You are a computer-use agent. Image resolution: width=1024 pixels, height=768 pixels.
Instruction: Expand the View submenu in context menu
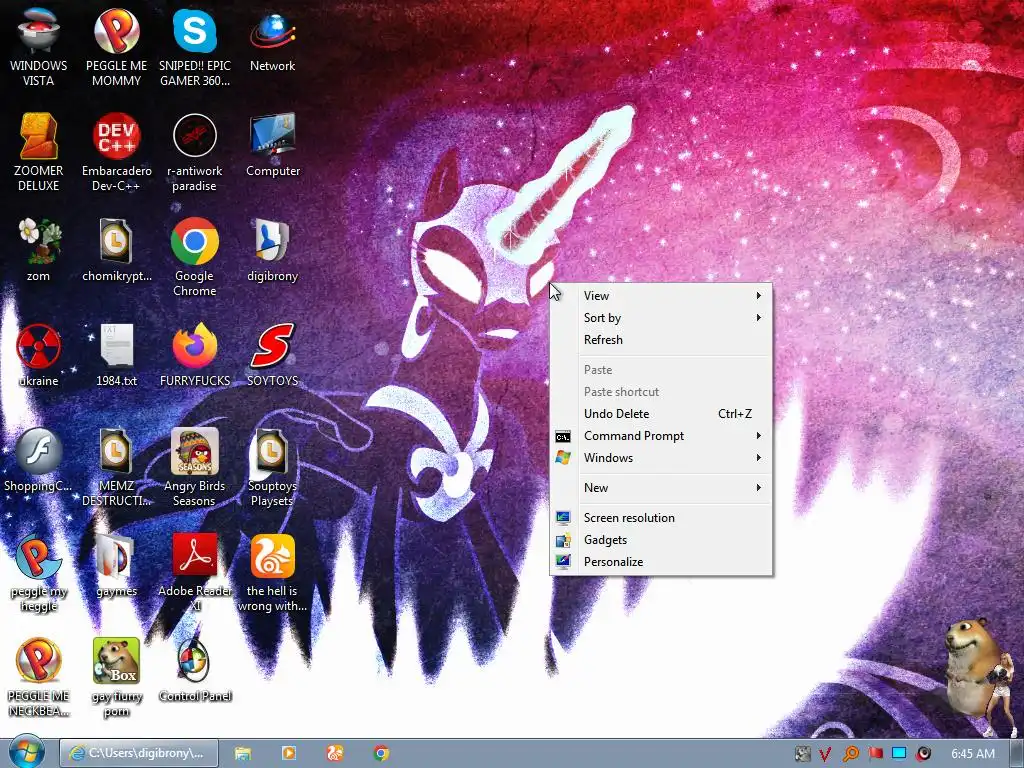pyautogui.click(x=661, y=296)
